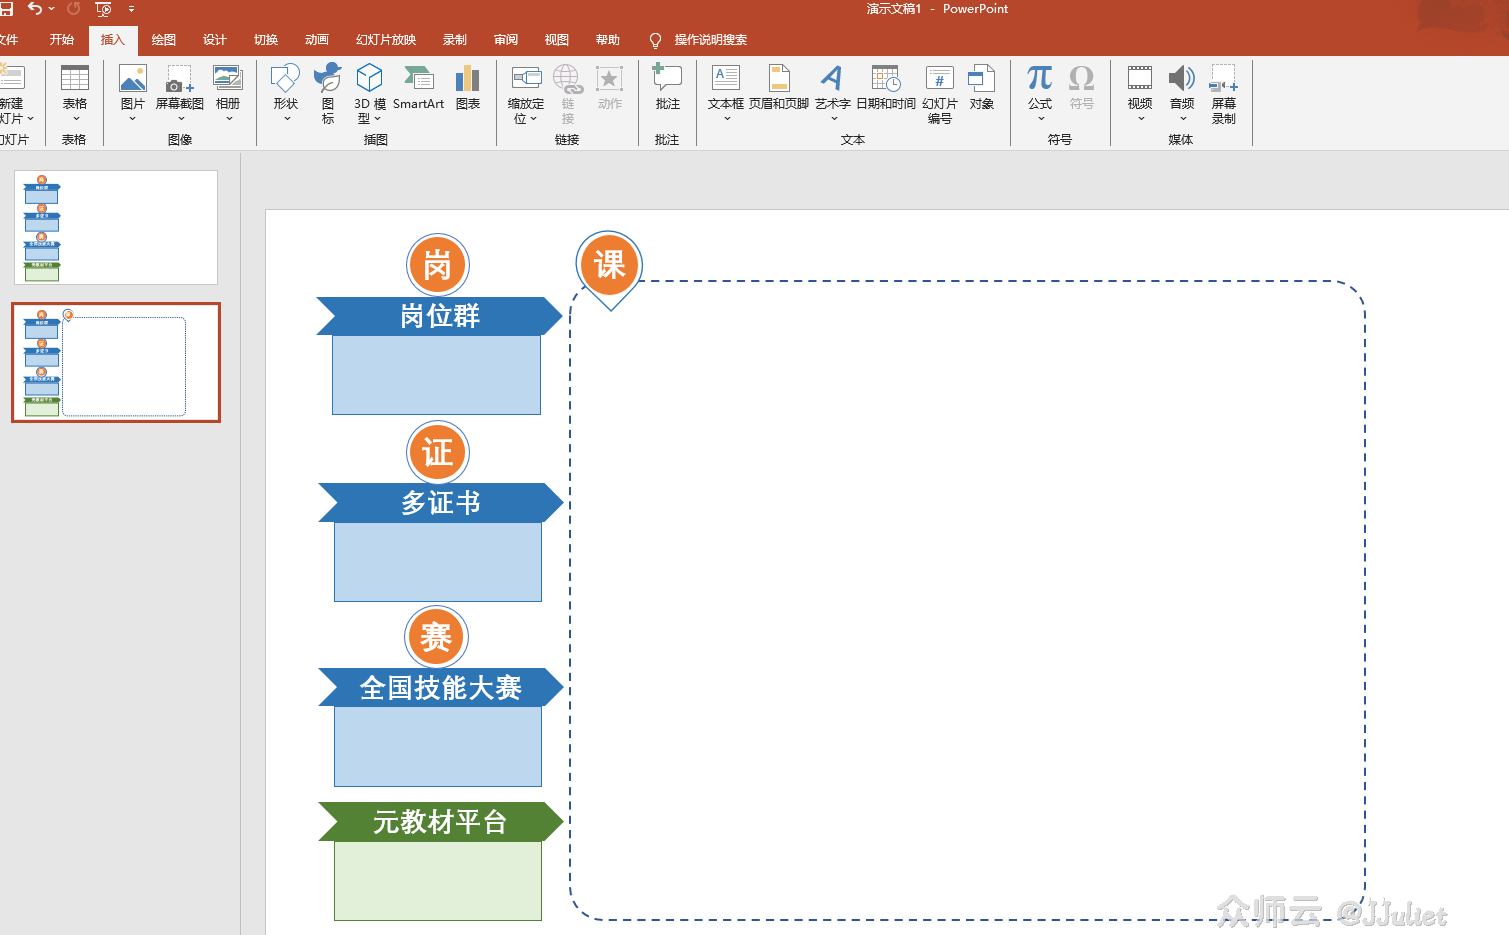Expand the Video (视频) dropdown arrow
1509x935 pixels.
[x=1141, y=119]
